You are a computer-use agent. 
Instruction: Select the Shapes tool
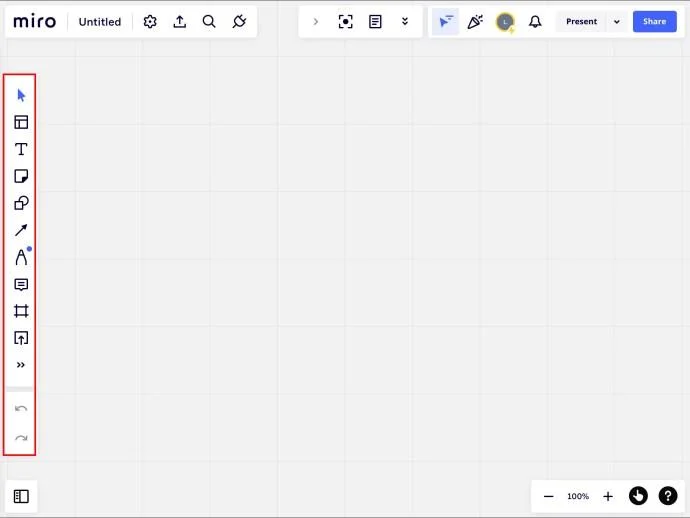coord(21,204)
